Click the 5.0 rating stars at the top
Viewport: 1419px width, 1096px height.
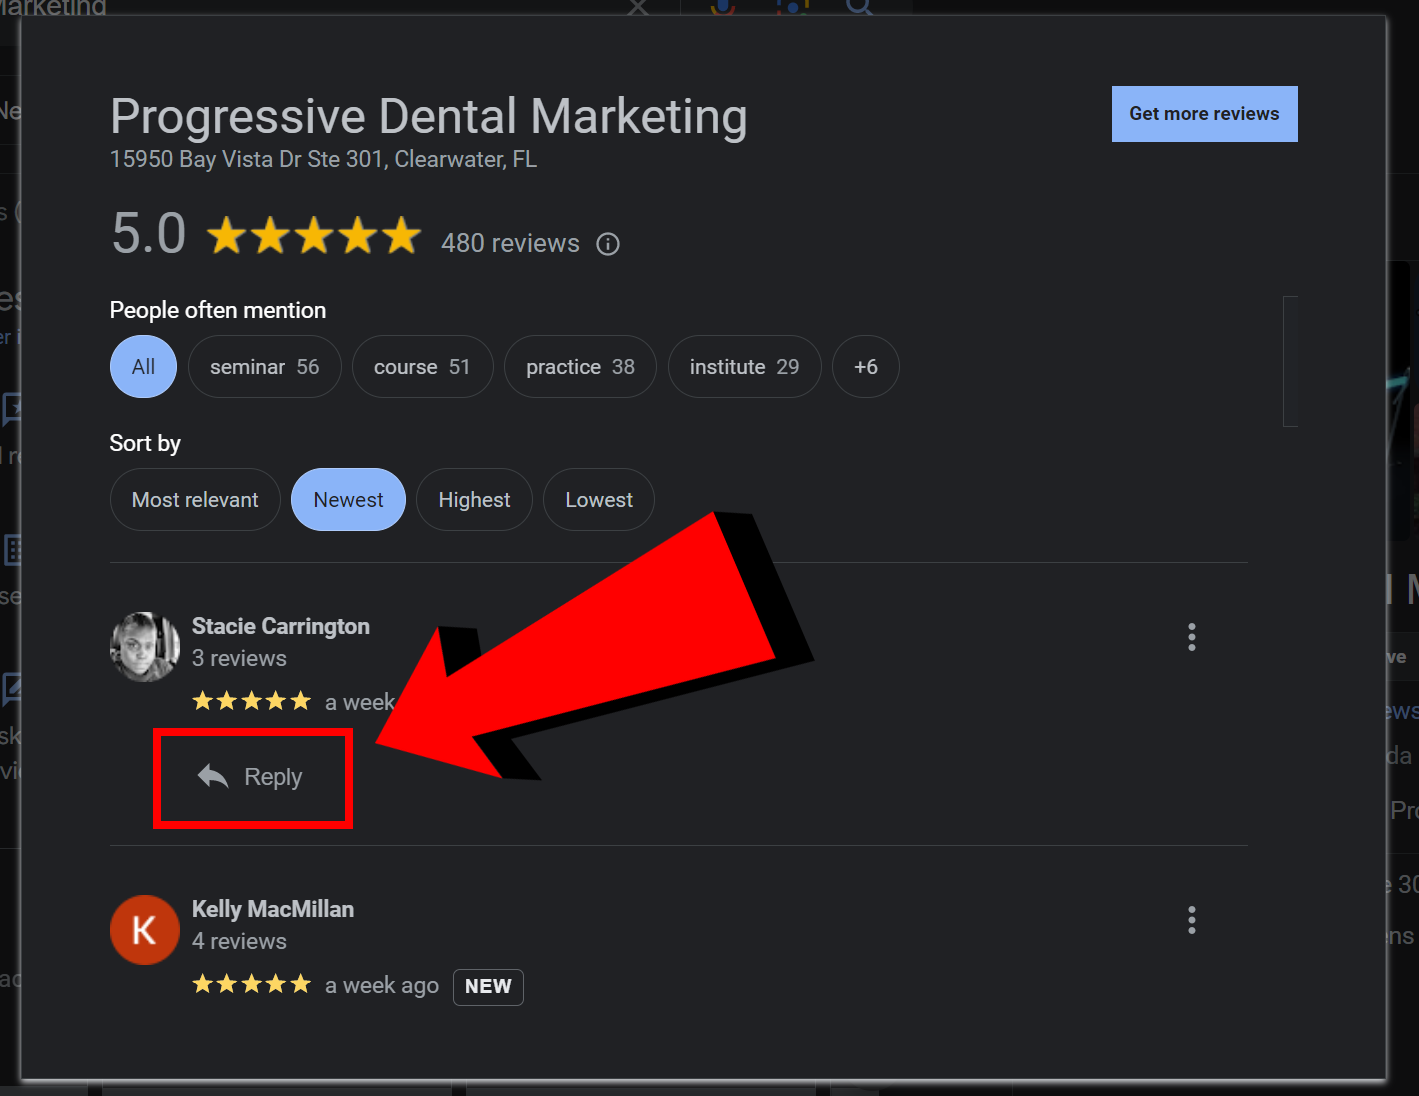point(314,236)
